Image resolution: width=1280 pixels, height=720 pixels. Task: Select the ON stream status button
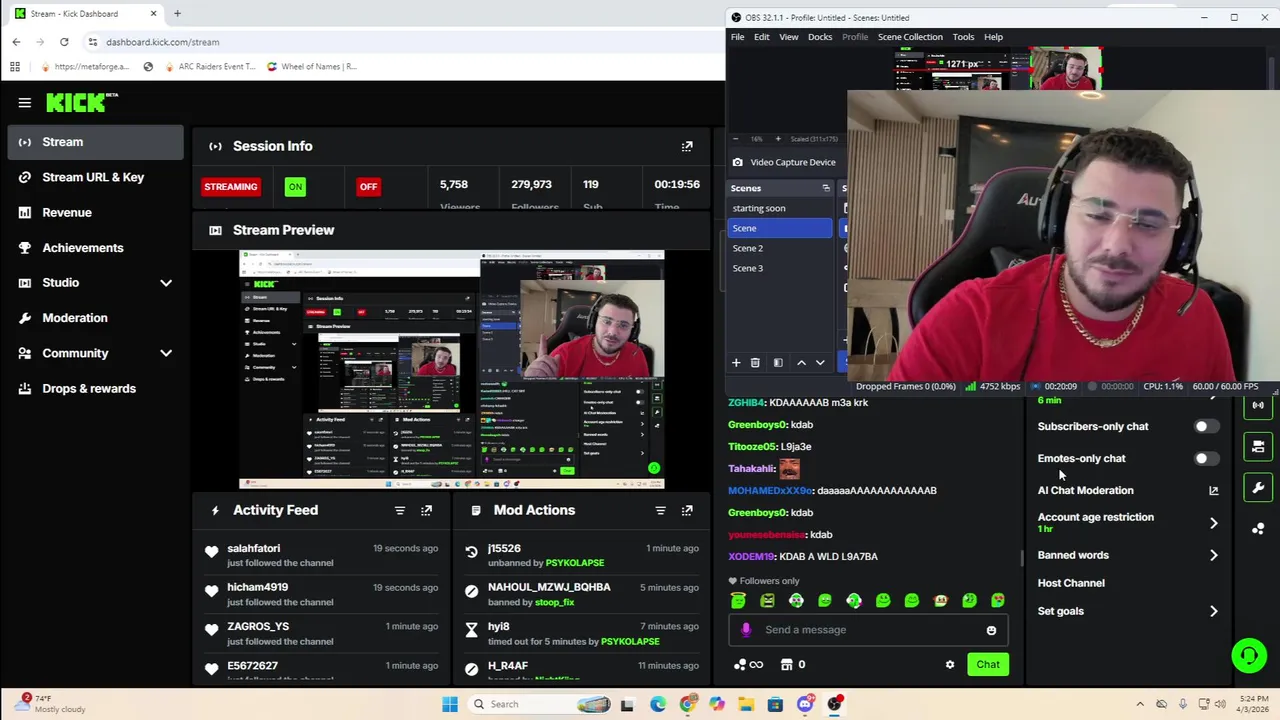click(x=295, y=187)
